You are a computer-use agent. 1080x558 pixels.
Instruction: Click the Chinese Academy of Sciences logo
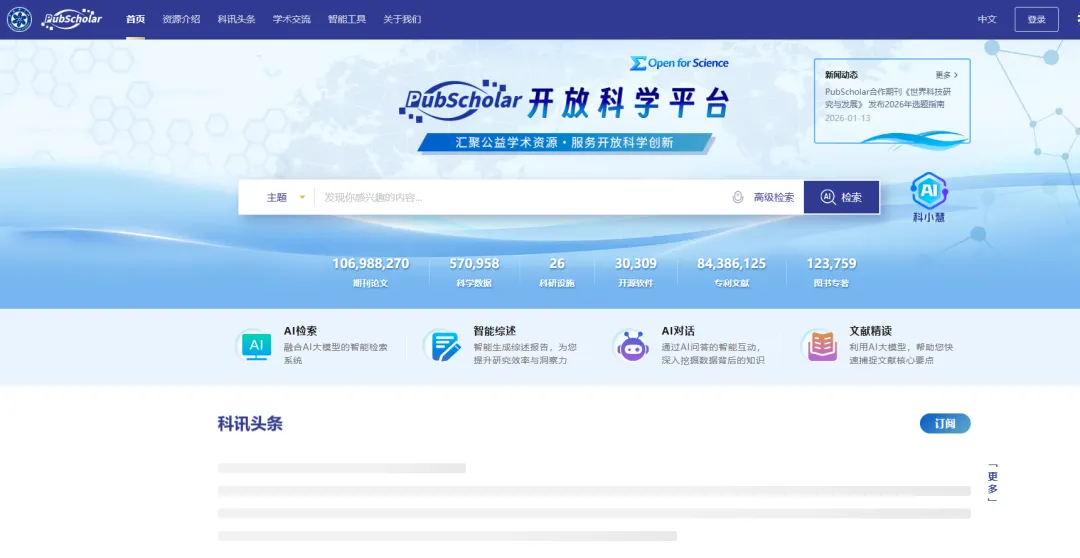point(19,19)
